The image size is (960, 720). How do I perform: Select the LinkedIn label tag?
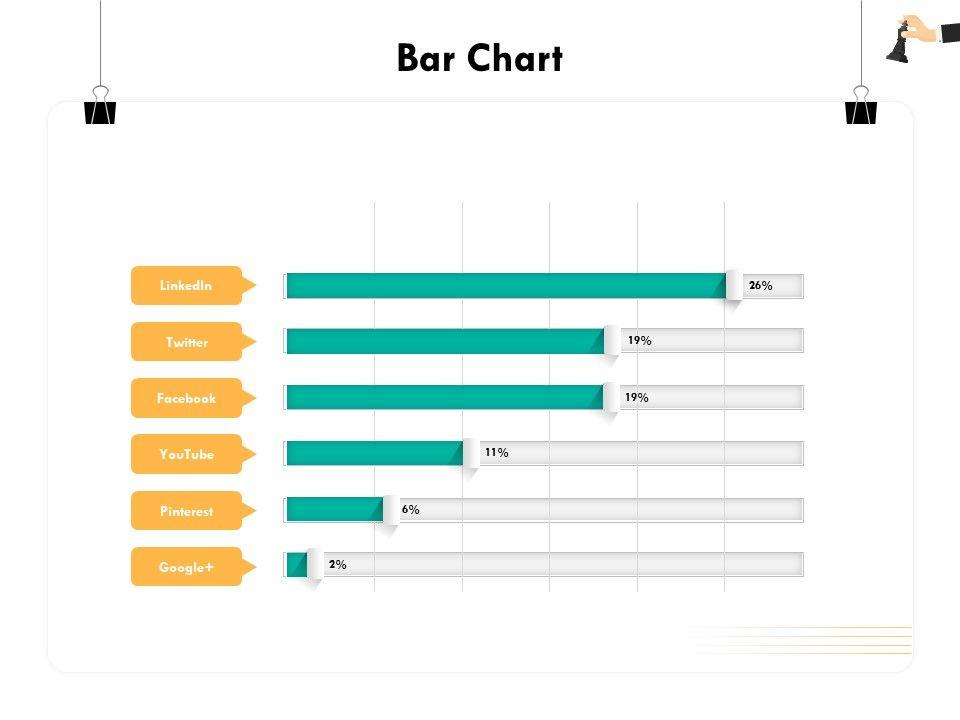tap(186, 285)
